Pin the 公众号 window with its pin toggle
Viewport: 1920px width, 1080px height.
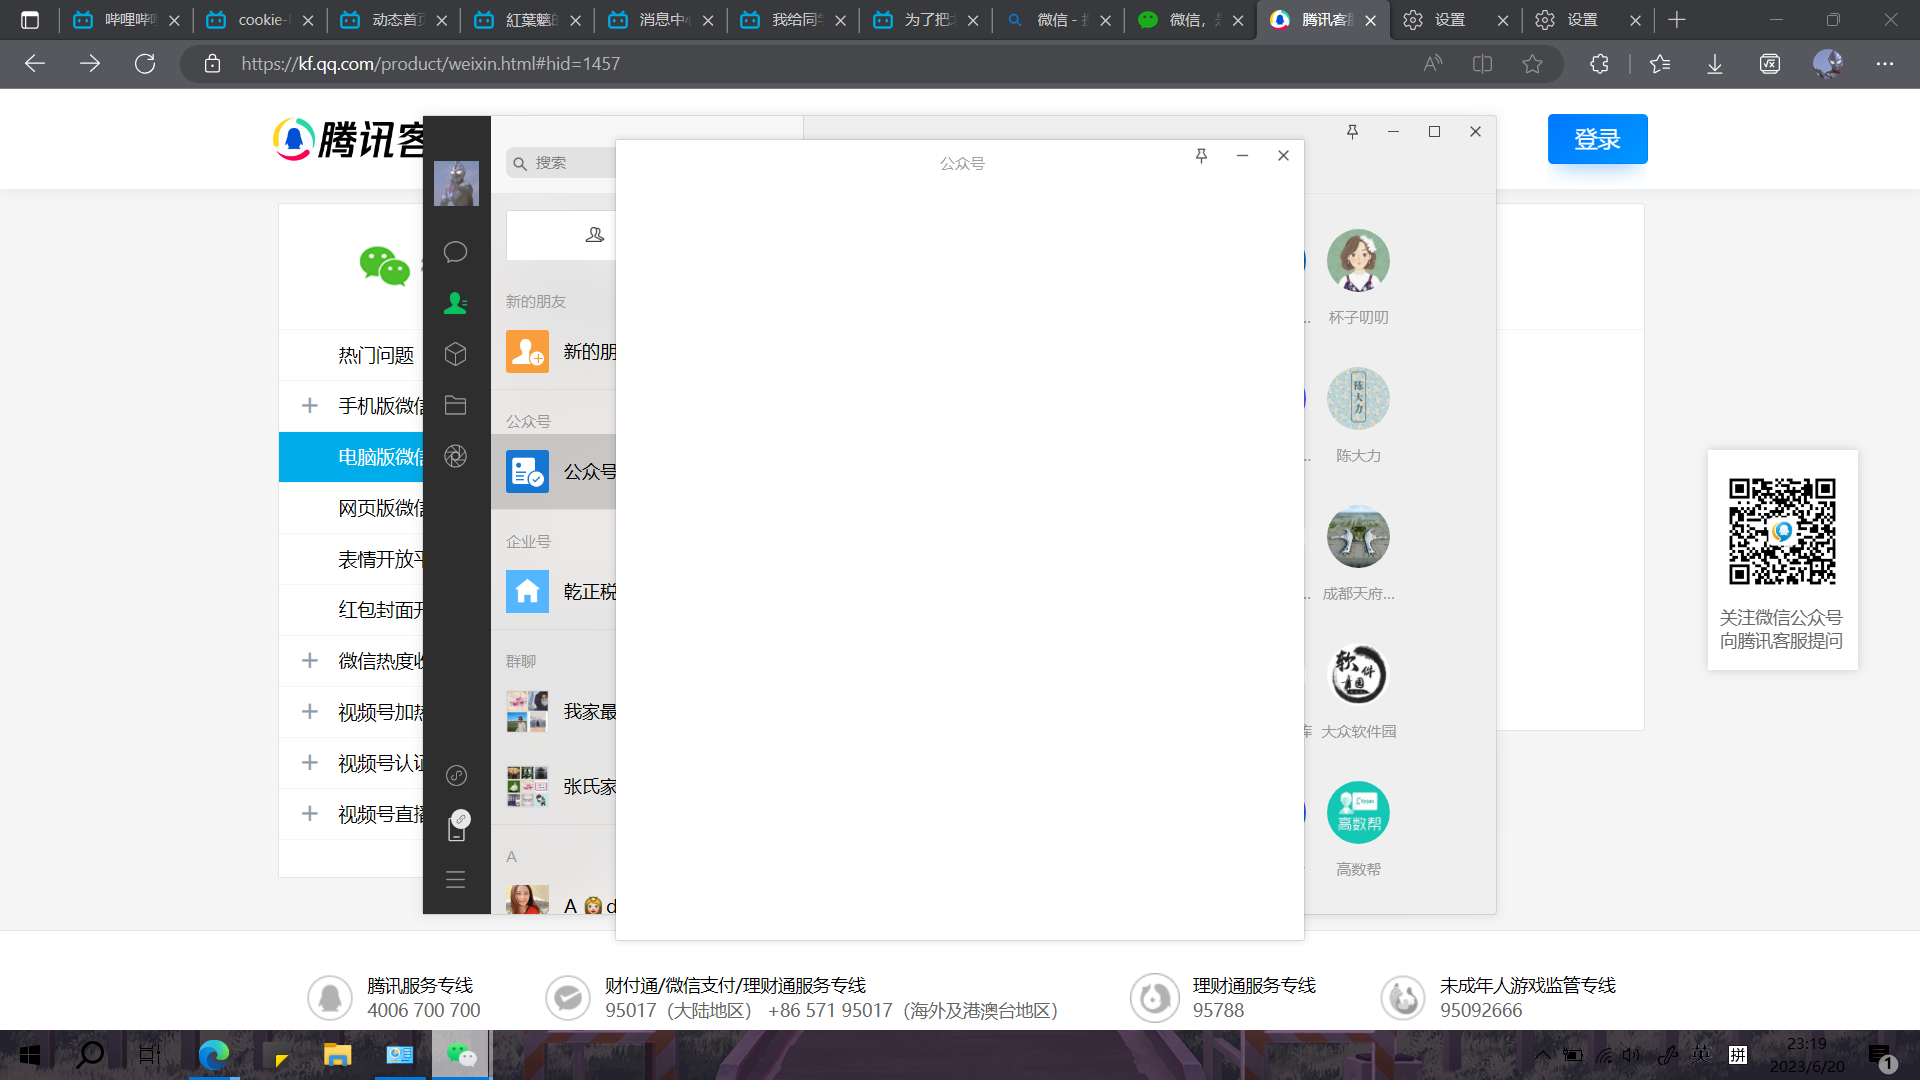coord(1201,156)
